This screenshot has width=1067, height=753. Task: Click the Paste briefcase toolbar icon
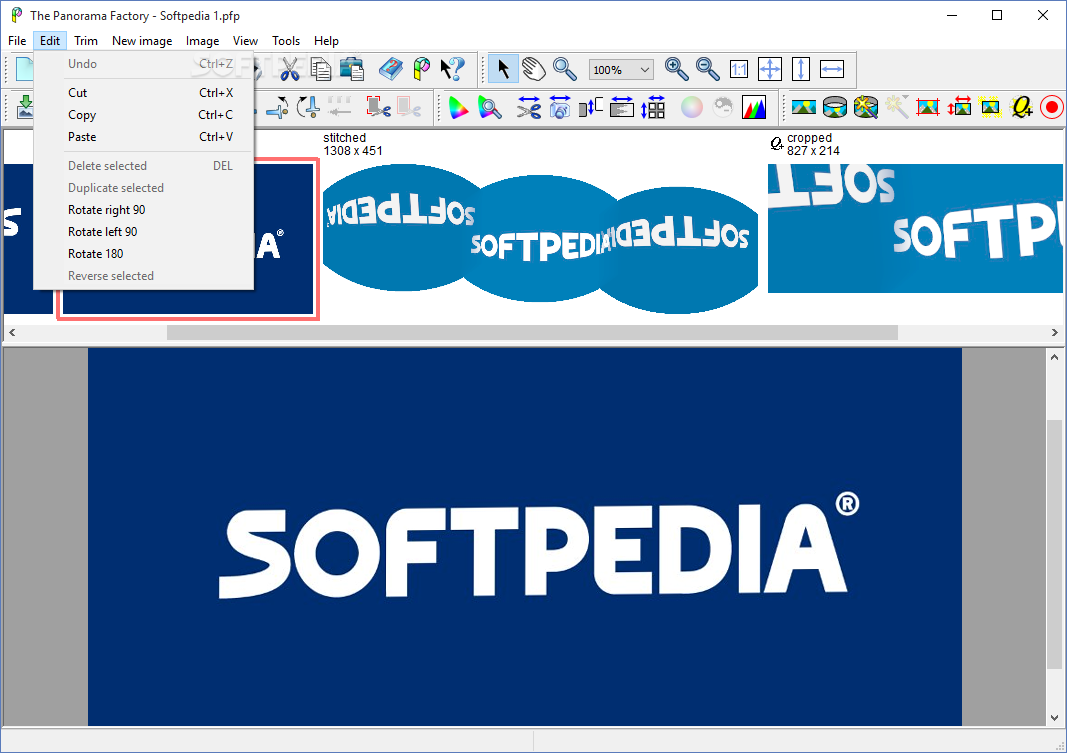pyautogui.click(x=352, y=69)
